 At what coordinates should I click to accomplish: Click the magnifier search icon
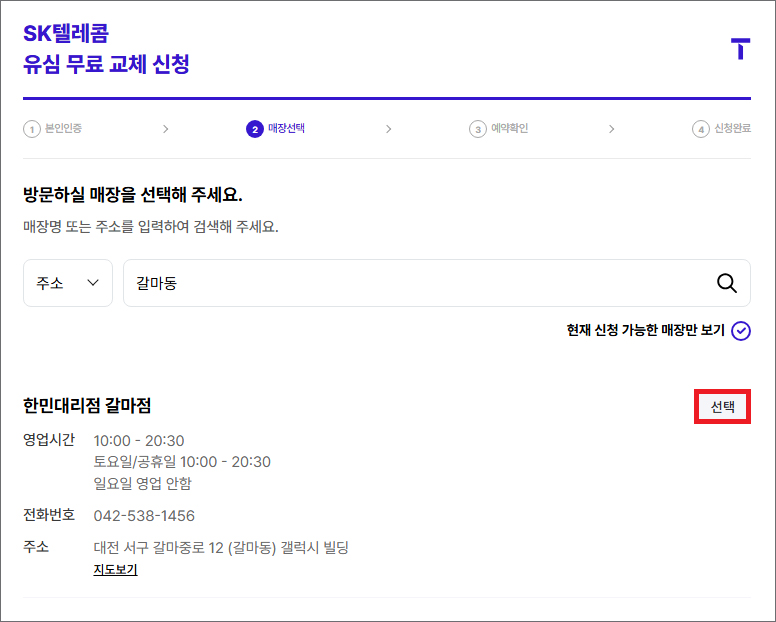pos(727,283)
